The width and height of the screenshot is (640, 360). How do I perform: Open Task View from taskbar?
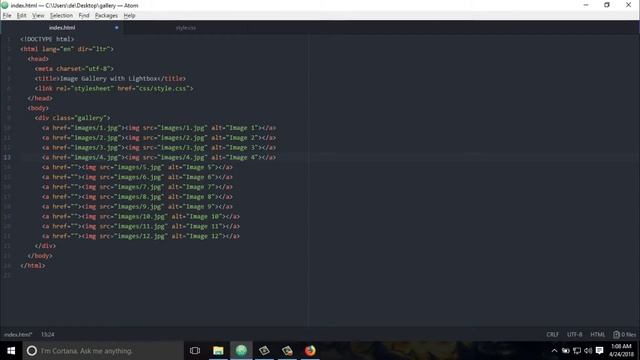[195, 351]
